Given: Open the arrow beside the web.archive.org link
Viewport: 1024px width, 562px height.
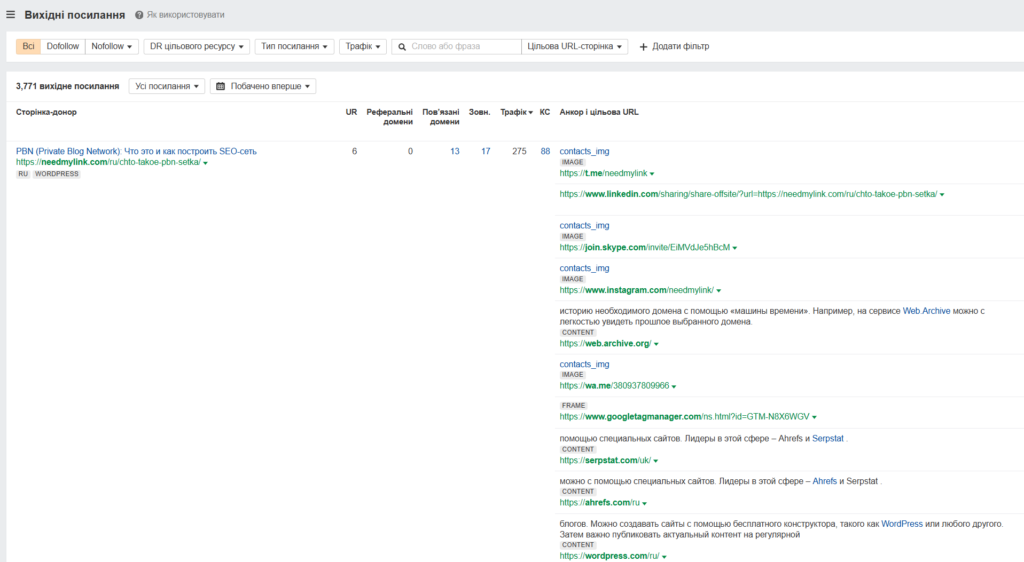Looking at the screenshot, I should 656,344.
